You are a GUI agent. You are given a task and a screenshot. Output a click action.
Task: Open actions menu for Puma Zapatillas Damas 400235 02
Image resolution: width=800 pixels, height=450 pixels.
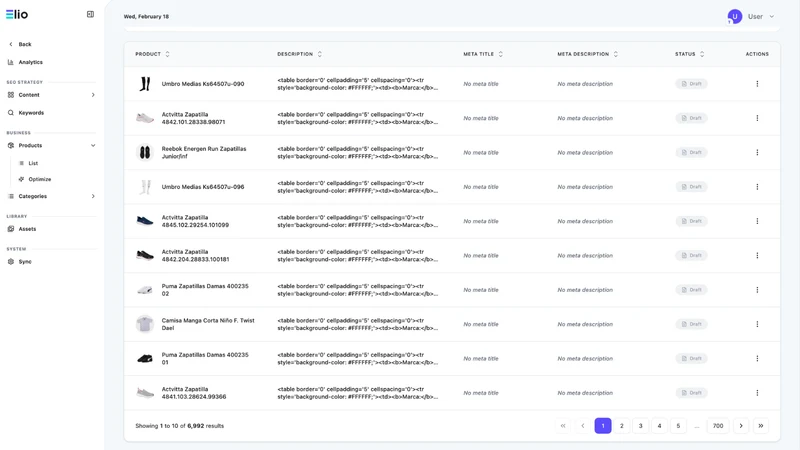tap(757, 290)
